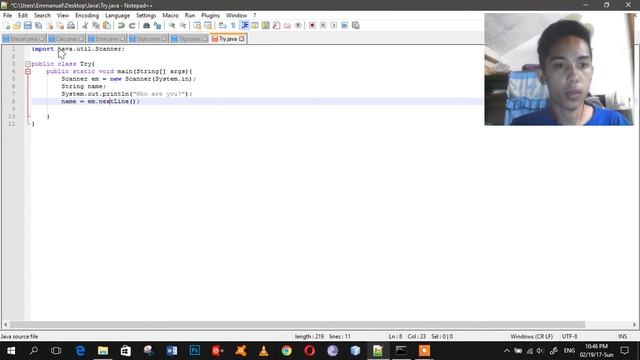This screenshot has width=640, height=360.
Task: Click the 'Java source file' status text
Action: 19,336
